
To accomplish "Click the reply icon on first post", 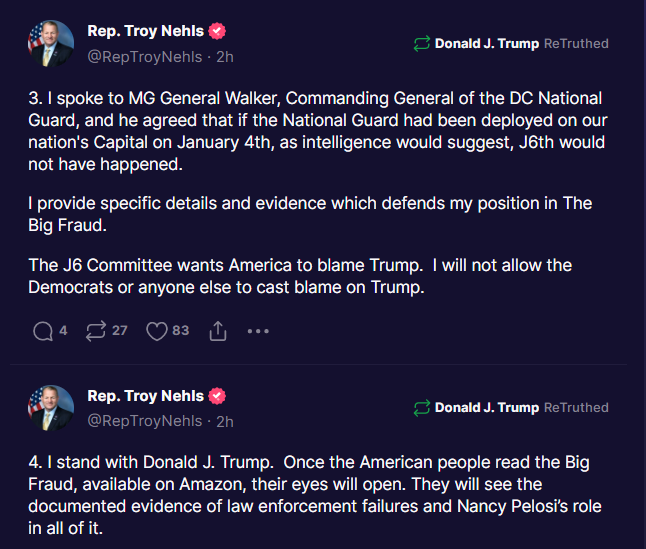I will [43, 331].
